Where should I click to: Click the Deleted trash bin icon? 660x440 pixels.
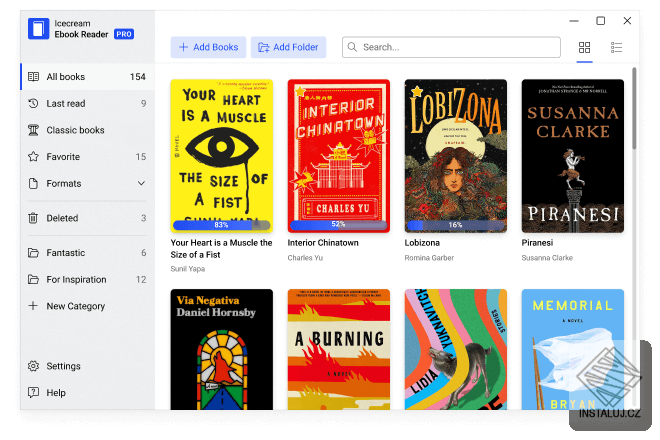[33, 218]
